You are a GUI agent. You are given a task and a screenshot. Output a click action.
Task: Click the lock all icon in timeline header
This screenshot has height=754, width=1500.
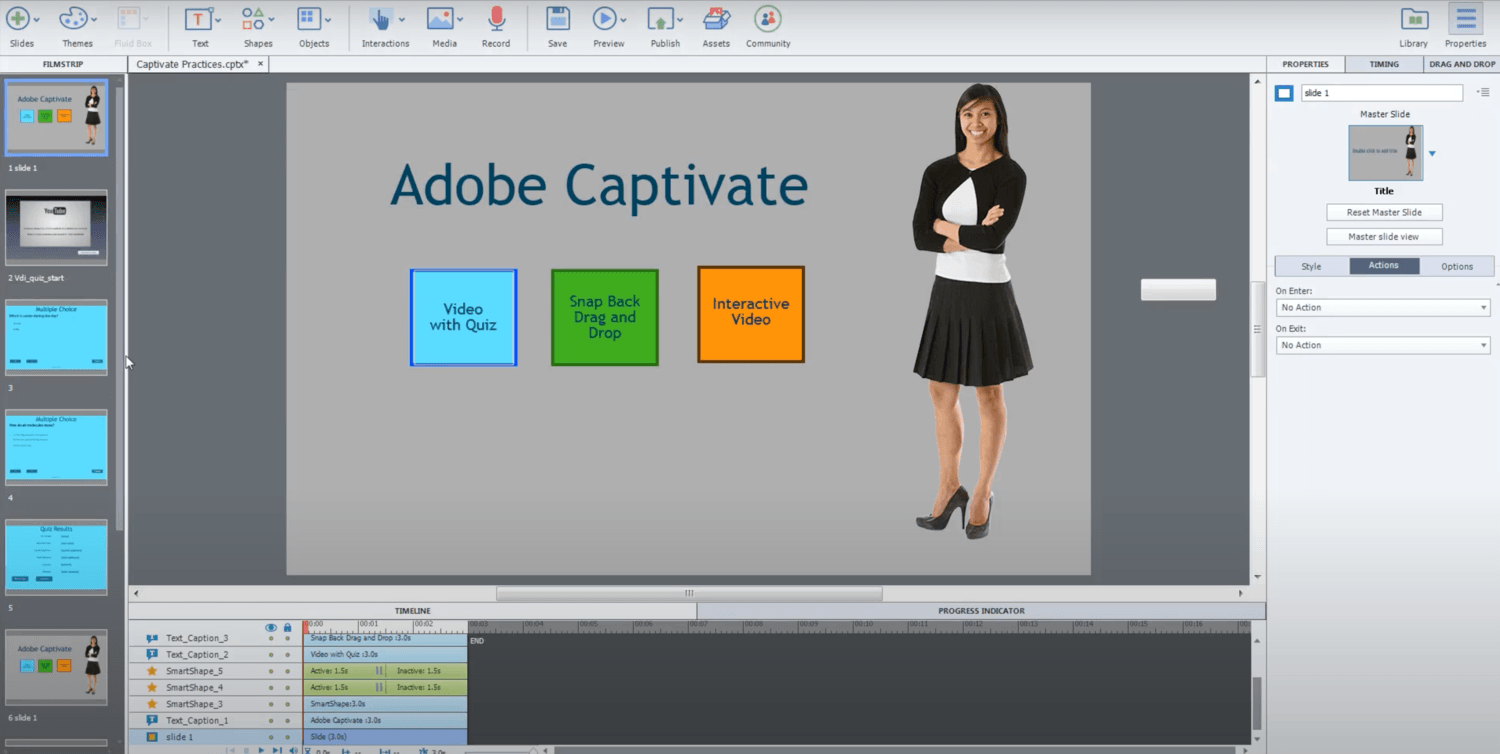pos(288,628)
